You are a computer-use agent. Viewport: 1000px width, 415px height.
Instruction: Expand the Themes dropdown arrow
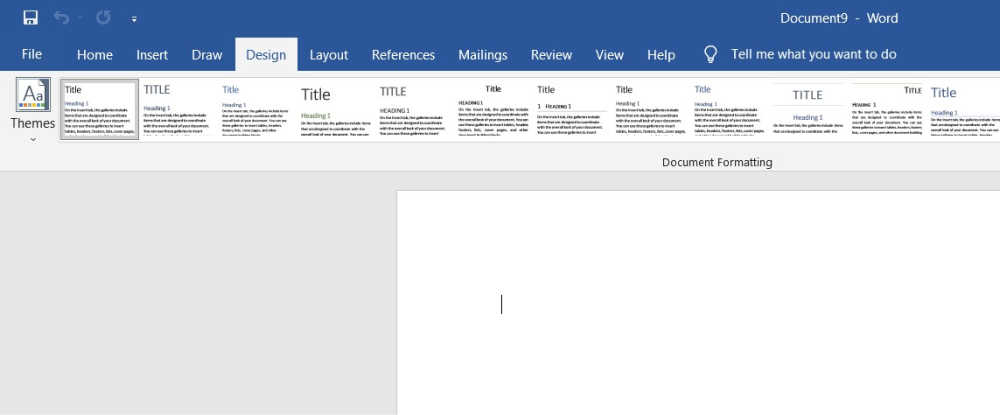33,140
